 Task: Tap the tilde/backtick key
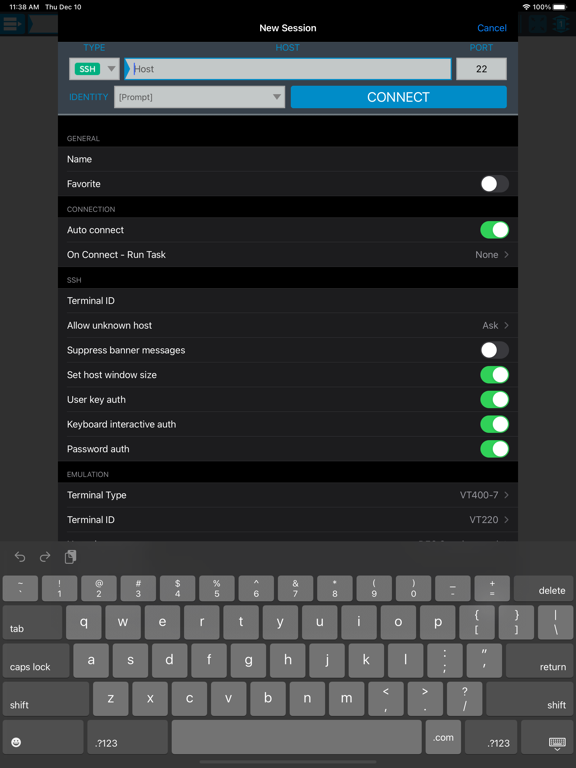tap(21, 588)
